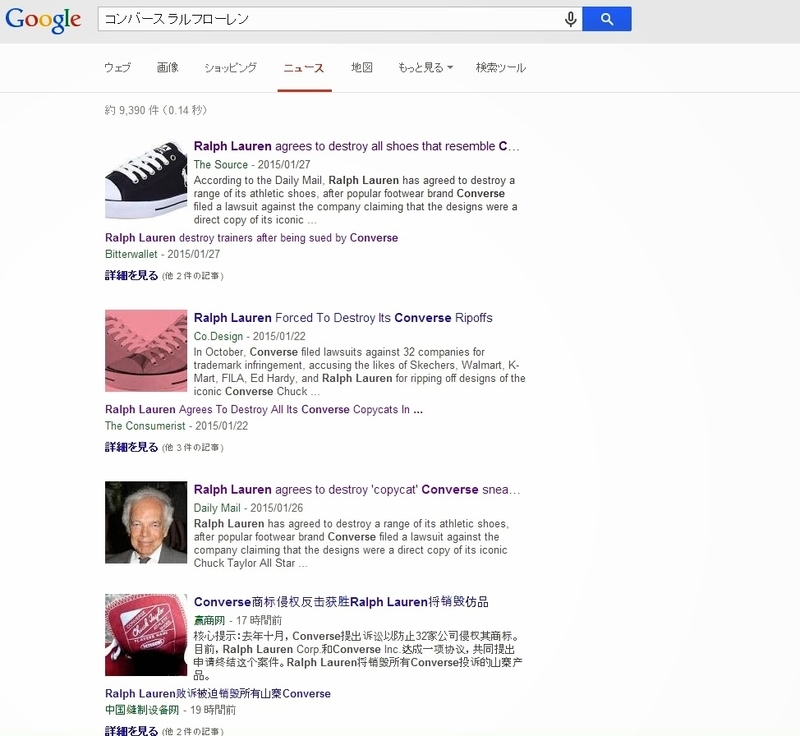This screenshot has height=736, width=800.
Task: Open 'destroy trainers after being sued' link
Action: [x=252, y=238]
